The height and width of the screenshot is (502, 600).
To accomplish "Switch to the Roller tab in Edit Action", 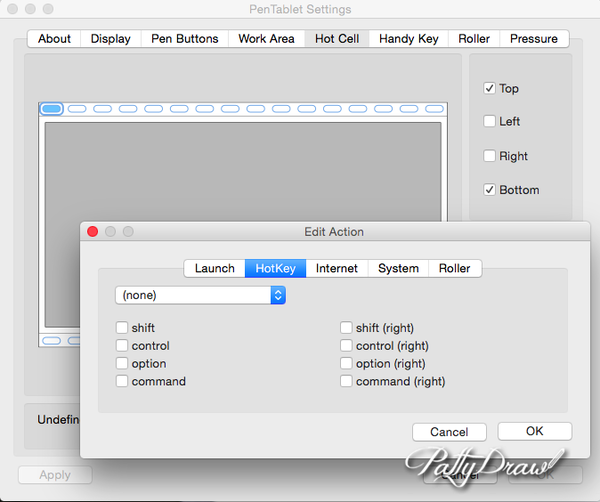I will point(455,268).
